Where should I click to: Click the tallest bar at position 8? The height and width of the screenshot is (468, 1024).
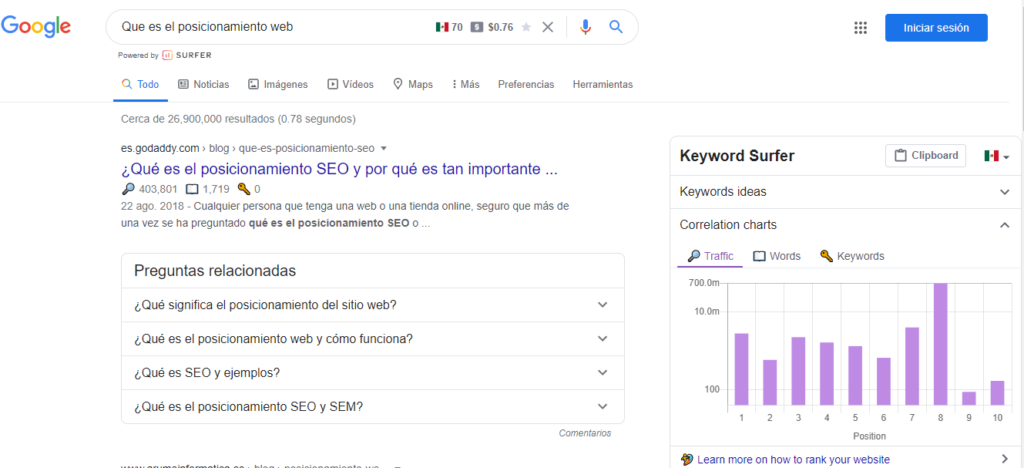(x=941, y=345)
